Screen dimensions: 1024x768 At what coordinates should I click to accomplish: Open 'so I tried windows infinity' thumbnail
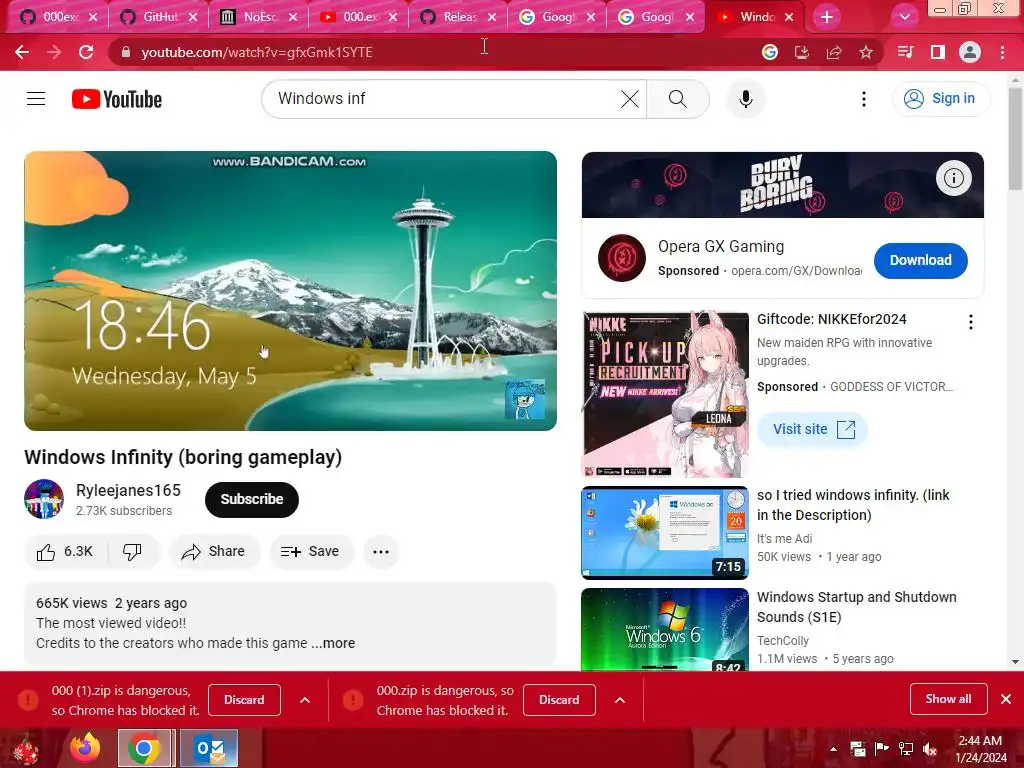665,532
